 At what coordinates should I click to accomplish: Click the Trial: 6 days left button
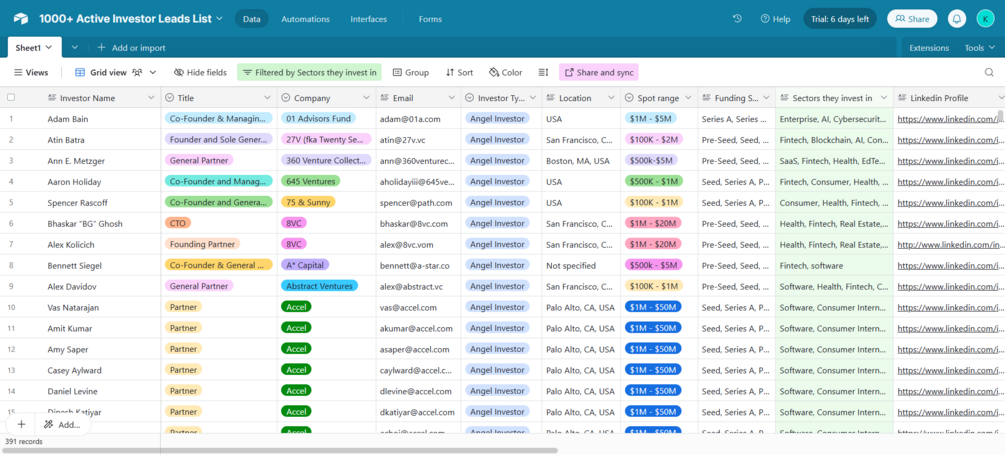(840, 19)
